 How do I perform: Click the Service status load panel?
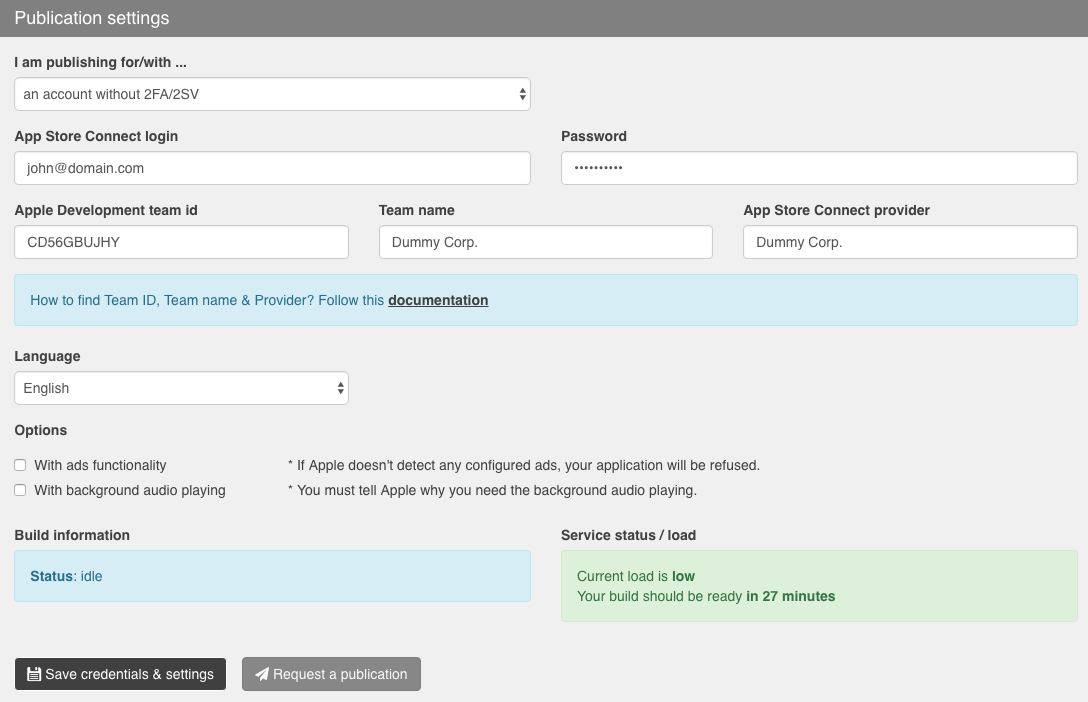(818, 586)
